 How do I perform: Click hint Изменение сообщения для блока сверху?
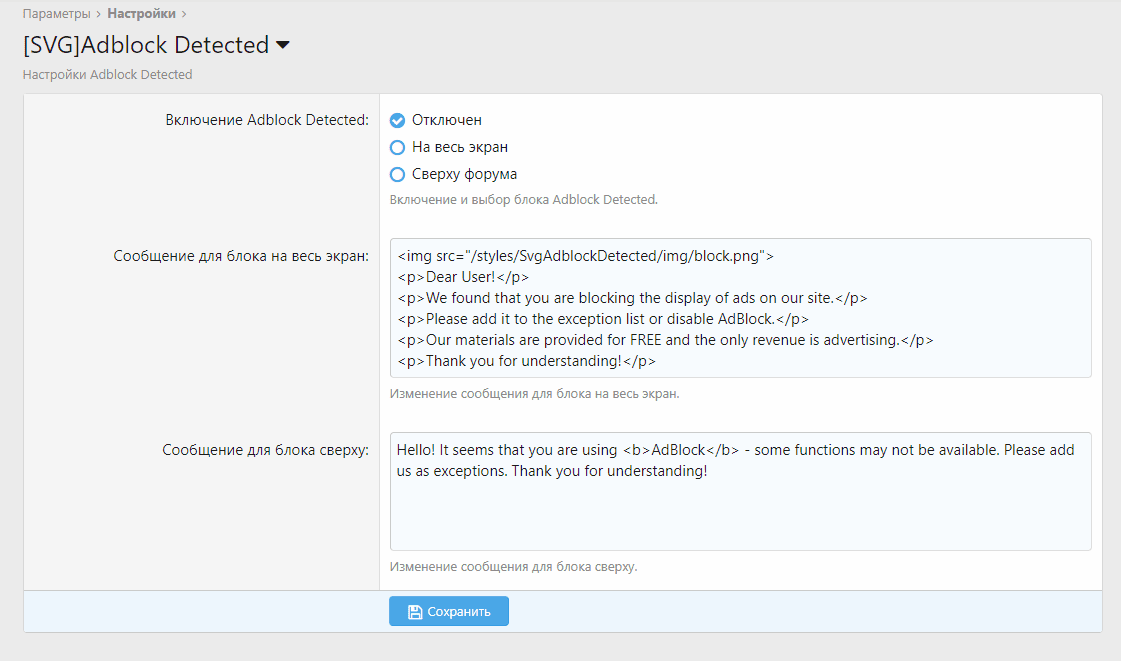point(513,566)
